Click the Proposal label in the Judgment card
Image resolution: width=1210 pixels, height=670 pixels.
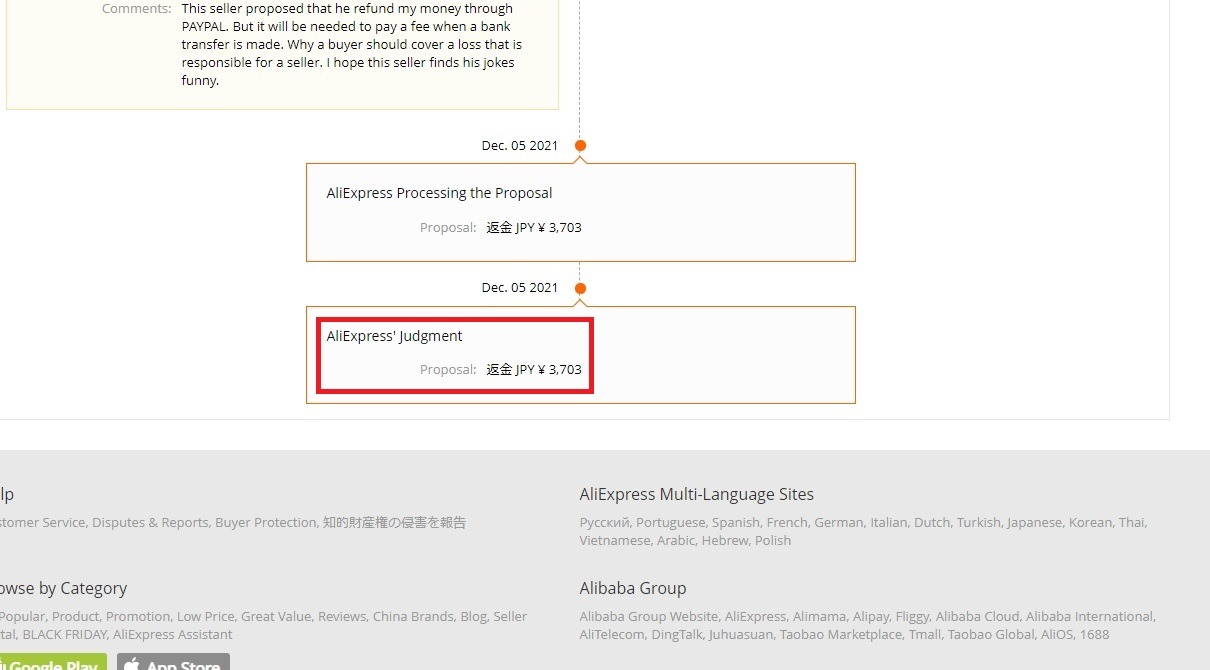(448, 370)
